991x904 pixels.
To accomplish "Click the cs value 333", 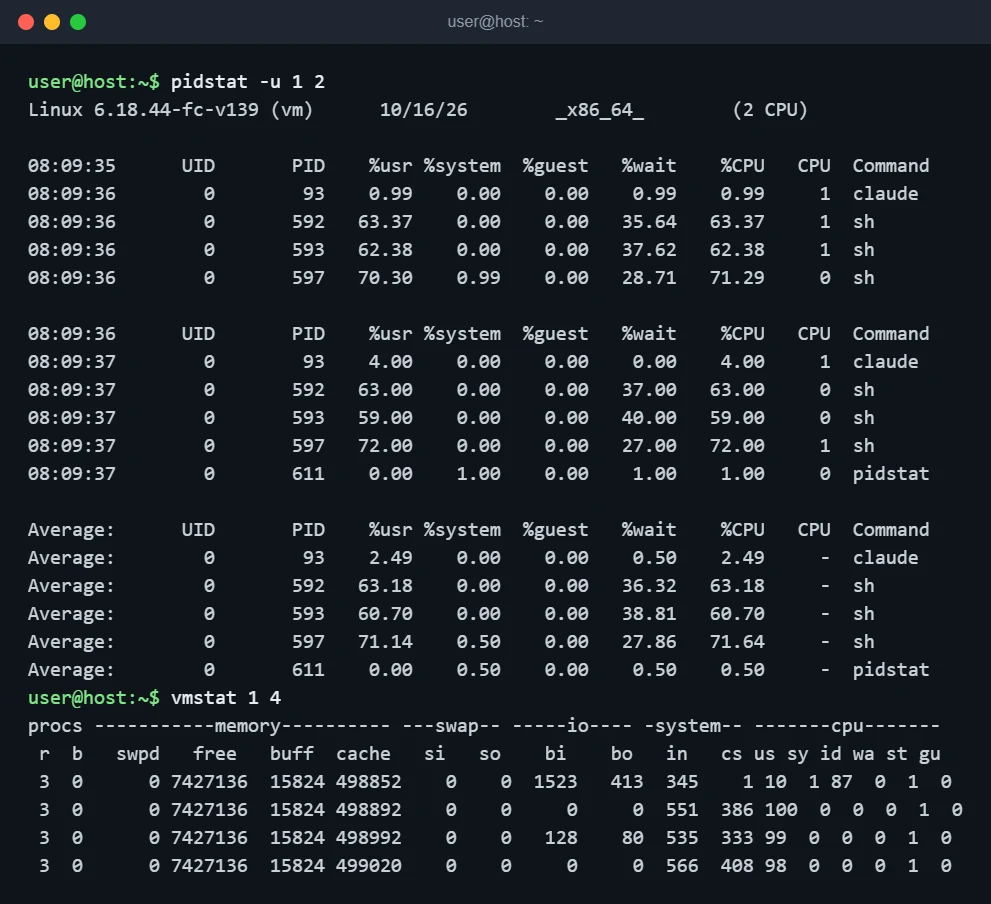I will tap(737, 838).
